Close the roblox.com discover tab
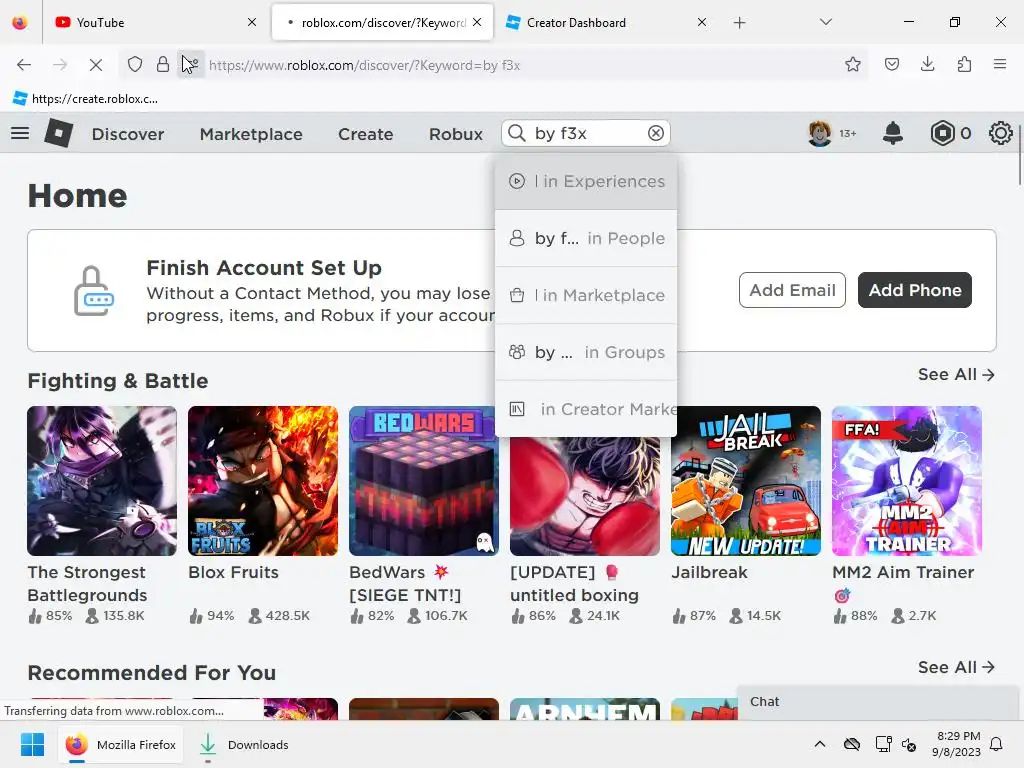The height and width of the screenshot is (768, 1024). pyautogui.click(x=477, y=22)
